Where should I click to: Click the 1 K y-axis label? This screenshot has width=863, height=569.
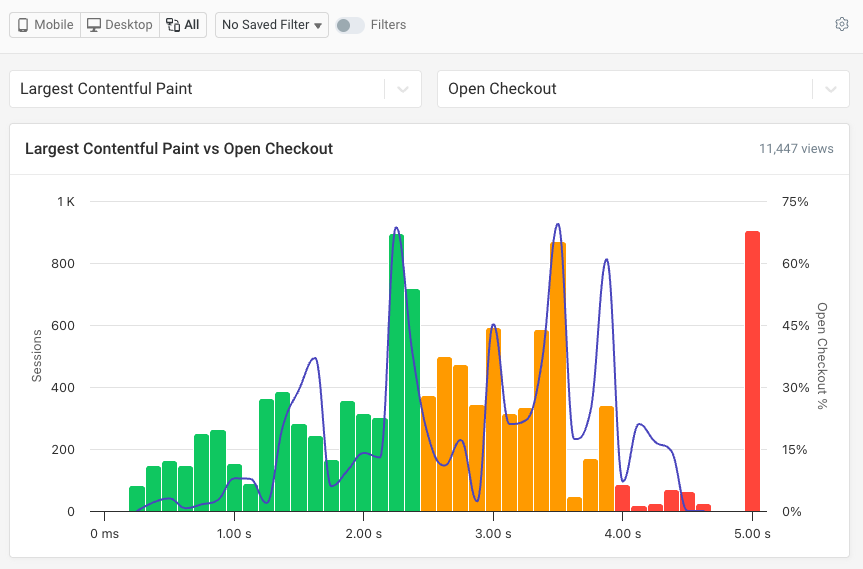[65, 202]
